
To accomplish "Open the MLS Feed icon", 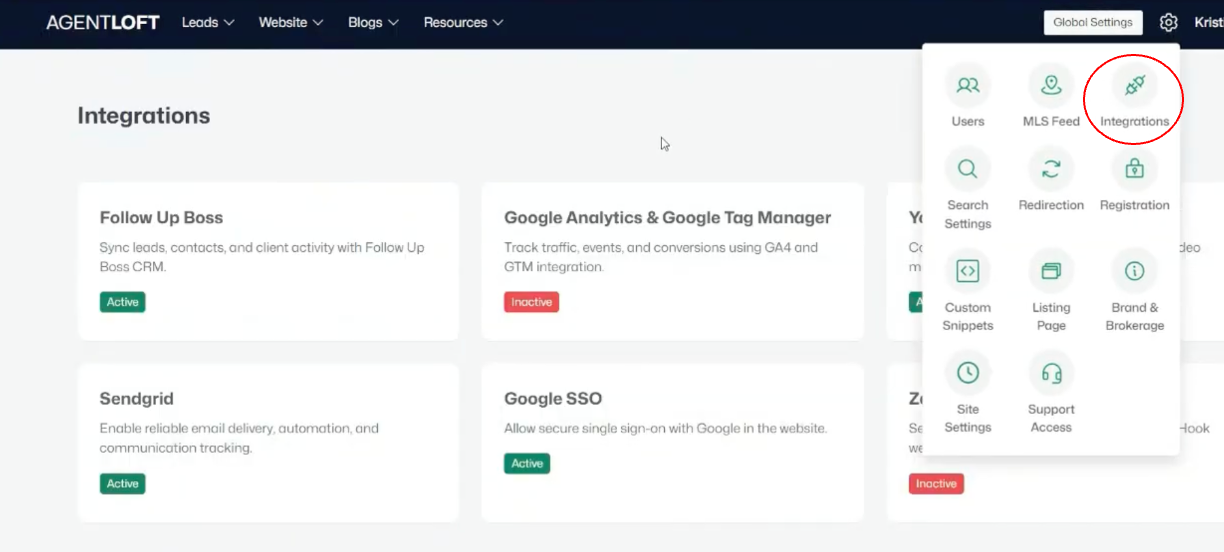I will 1051,86.
